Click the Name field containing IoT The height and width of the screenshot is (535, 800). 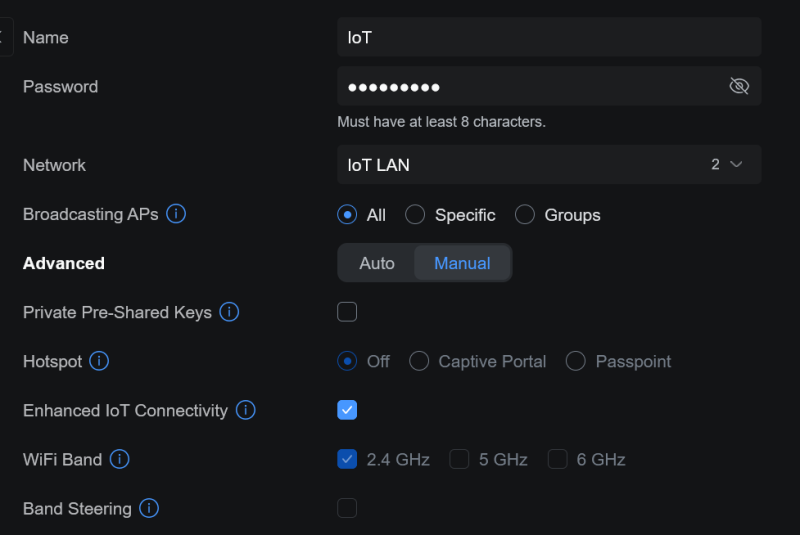[x=549, y=37]
